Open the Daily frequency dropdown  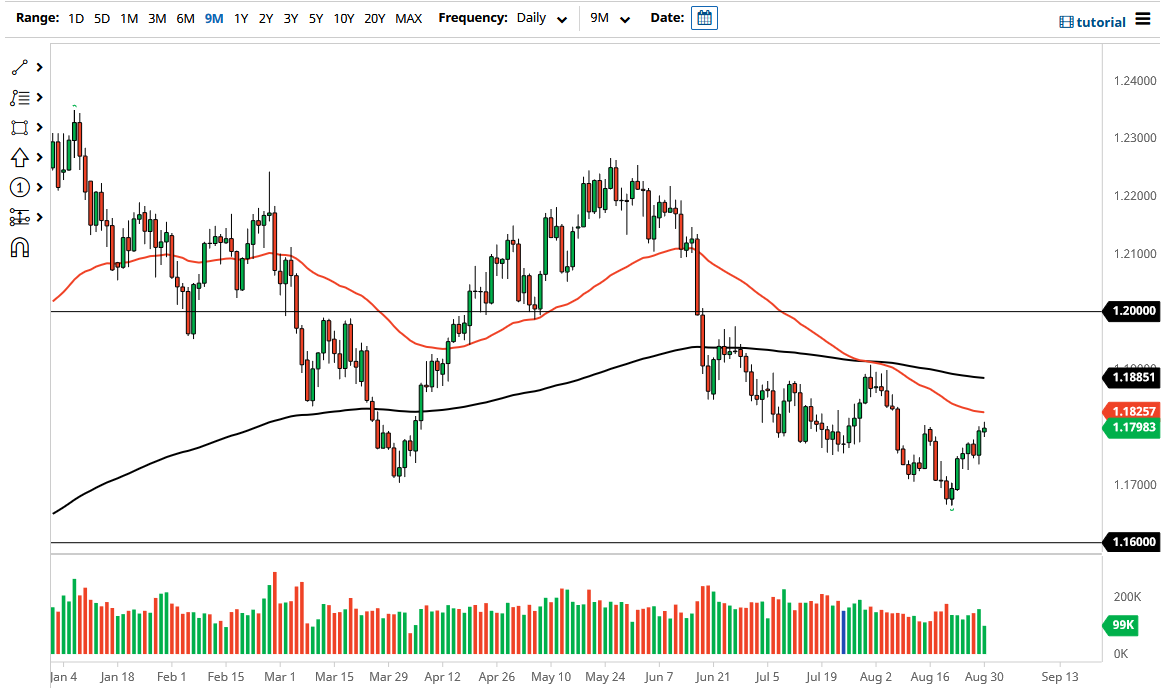[542, 18]
